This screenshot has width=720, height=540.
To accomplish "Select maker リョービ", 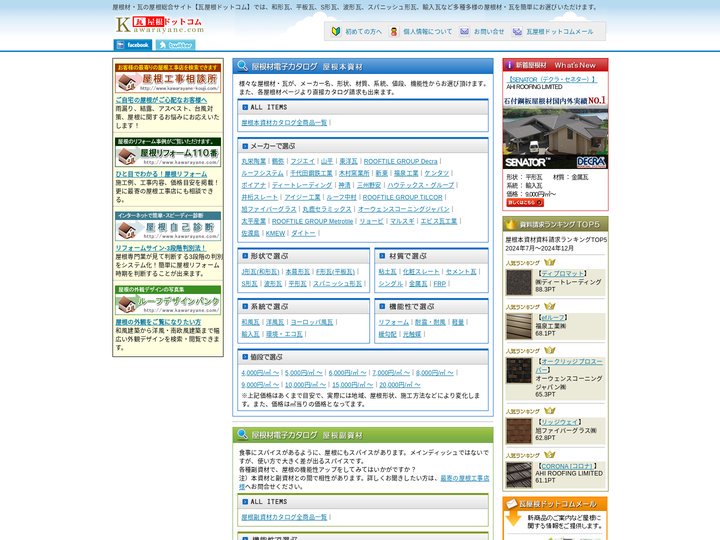I will coord(371,221).
